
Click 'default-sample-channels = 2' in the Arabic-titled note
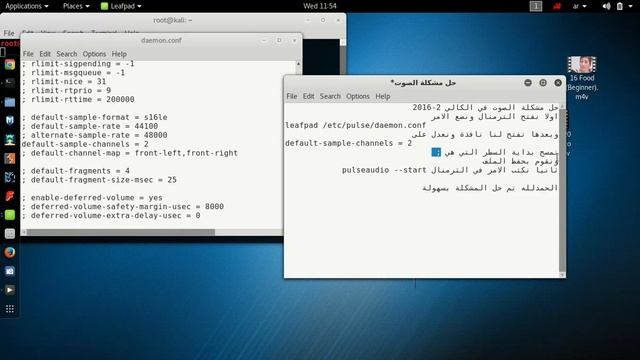tap(349, 143)
